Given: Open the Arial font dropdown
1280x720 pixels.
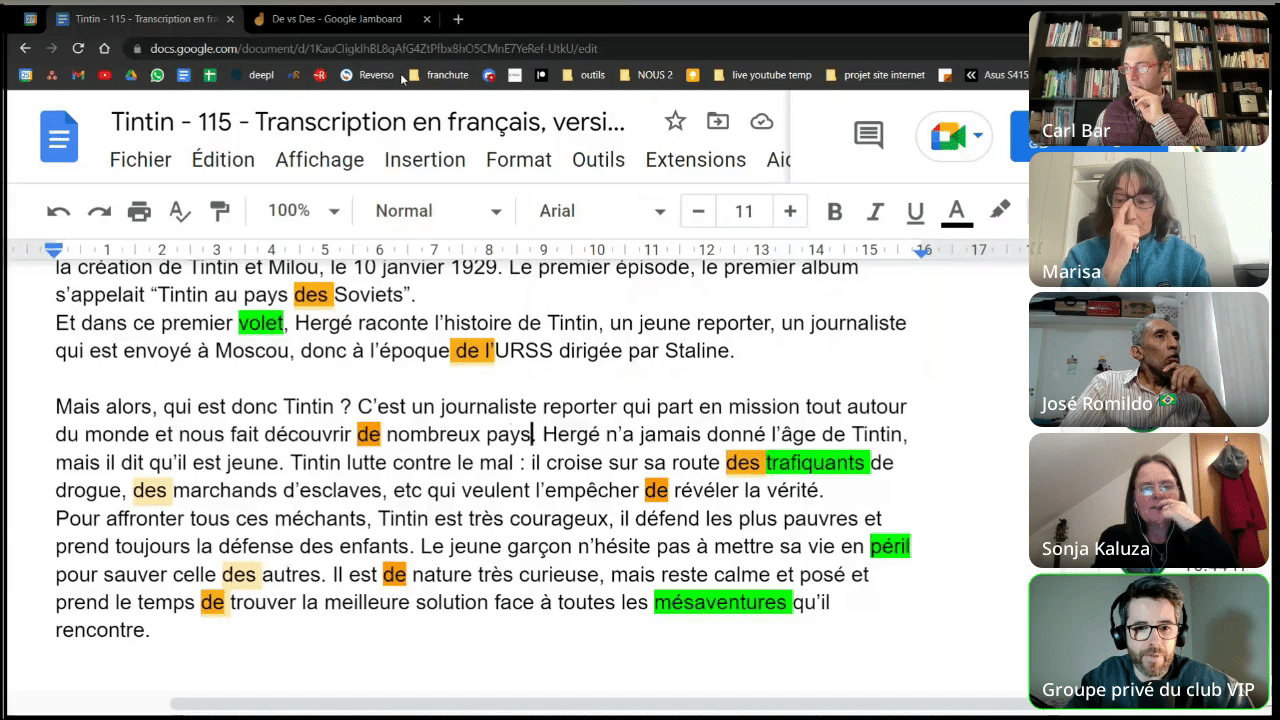Looking at the screenshot, I should coord(602,211).
